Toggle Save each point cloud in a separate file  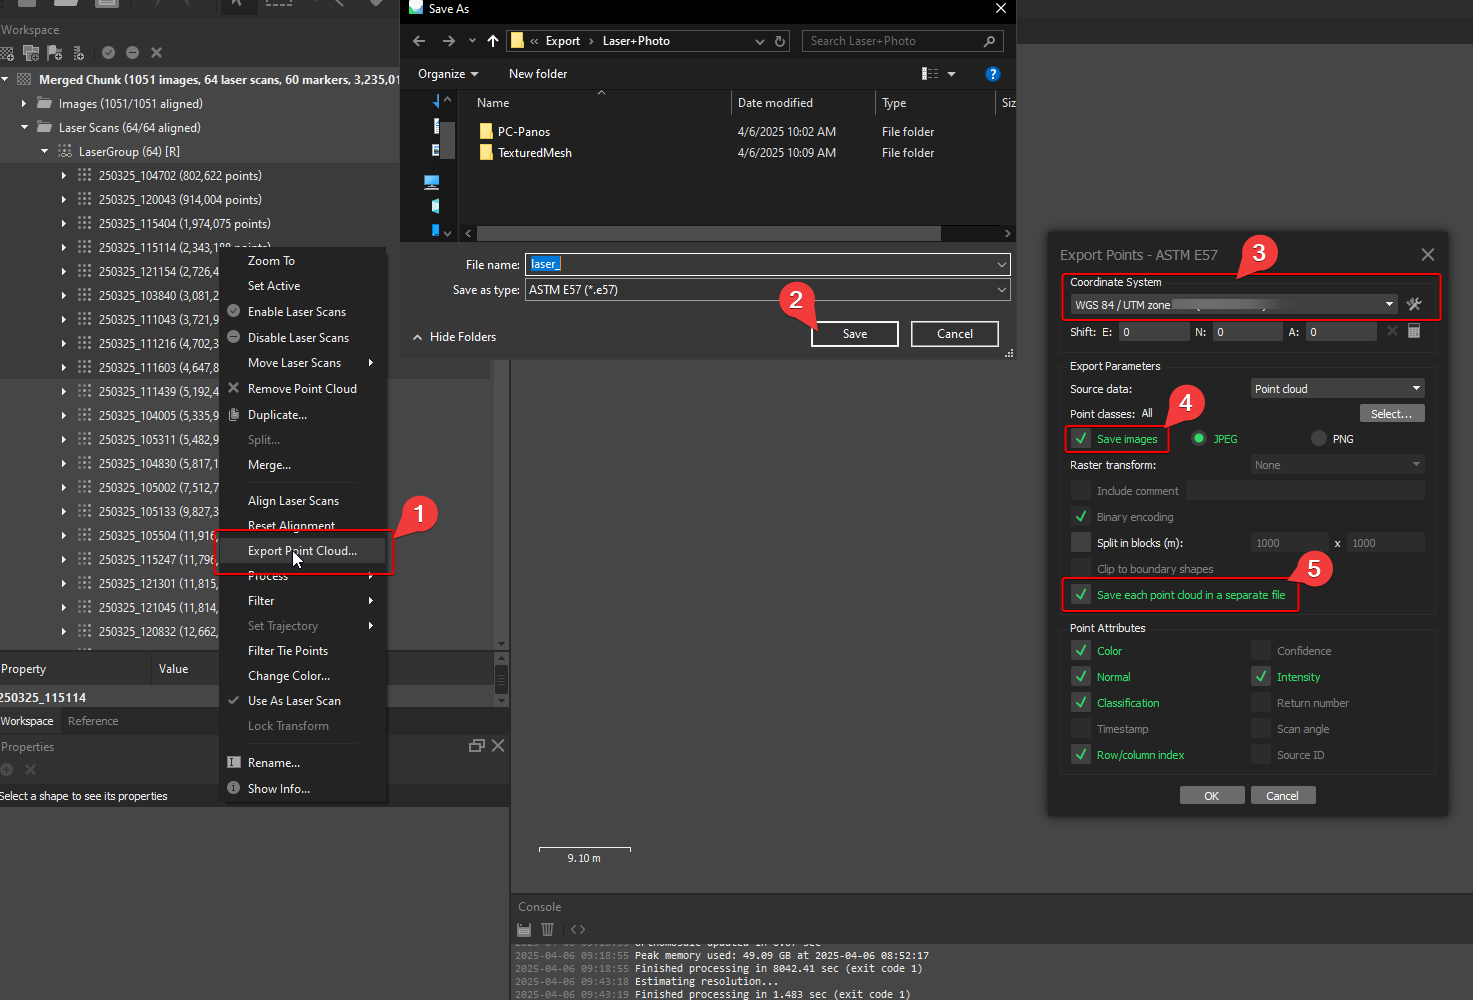pos(1081,594)
